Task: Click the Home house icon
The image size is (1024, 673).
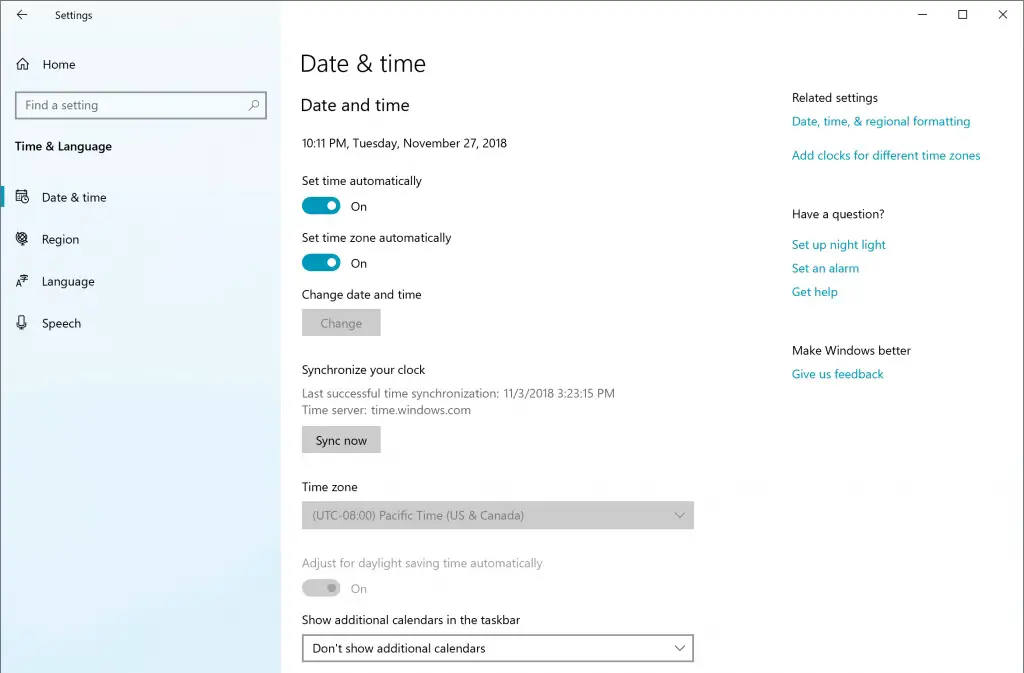Action: point(23,64)
